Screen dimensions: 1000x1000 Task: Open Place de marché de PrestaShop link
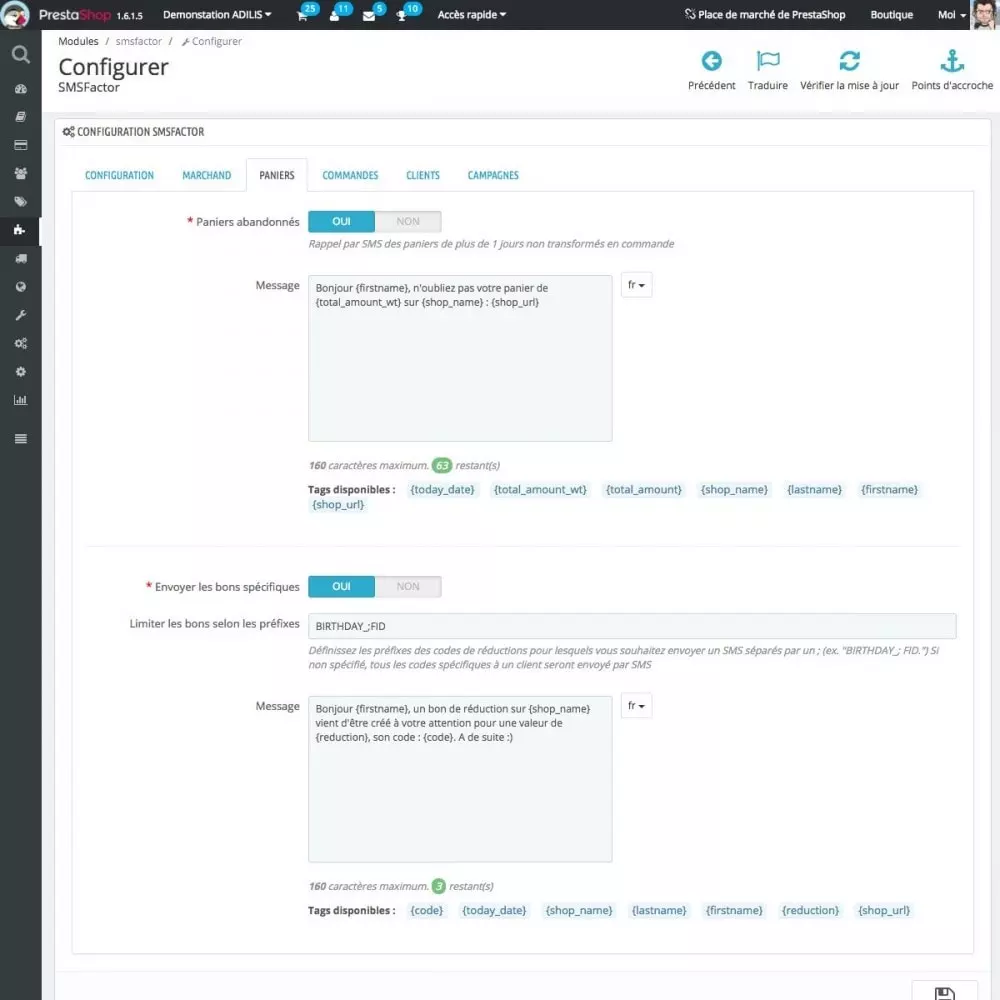coord(765,15)
